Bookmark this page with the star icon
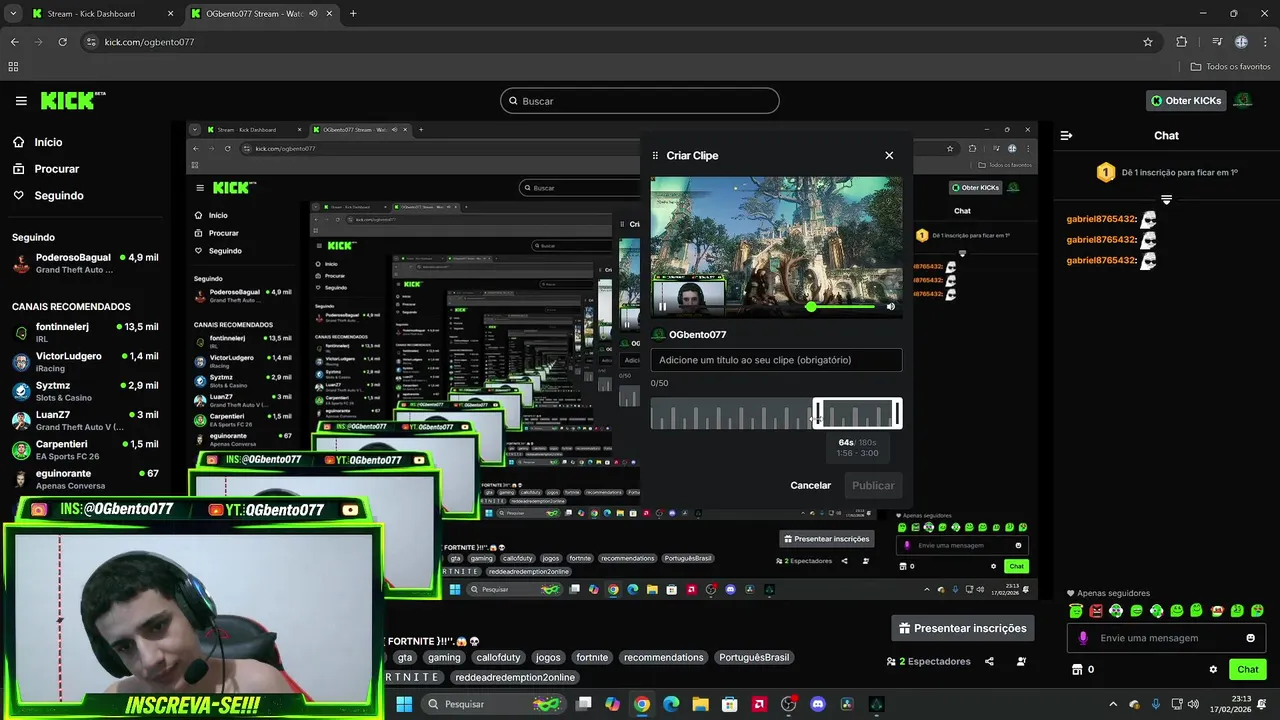This screenshot has height=720, width=1280. pos(1148,42)
